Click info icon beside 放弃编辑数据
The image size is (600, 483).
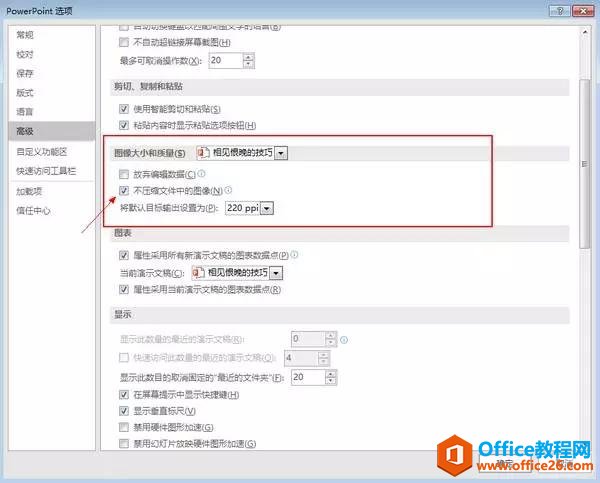click(x=201, y=174)
